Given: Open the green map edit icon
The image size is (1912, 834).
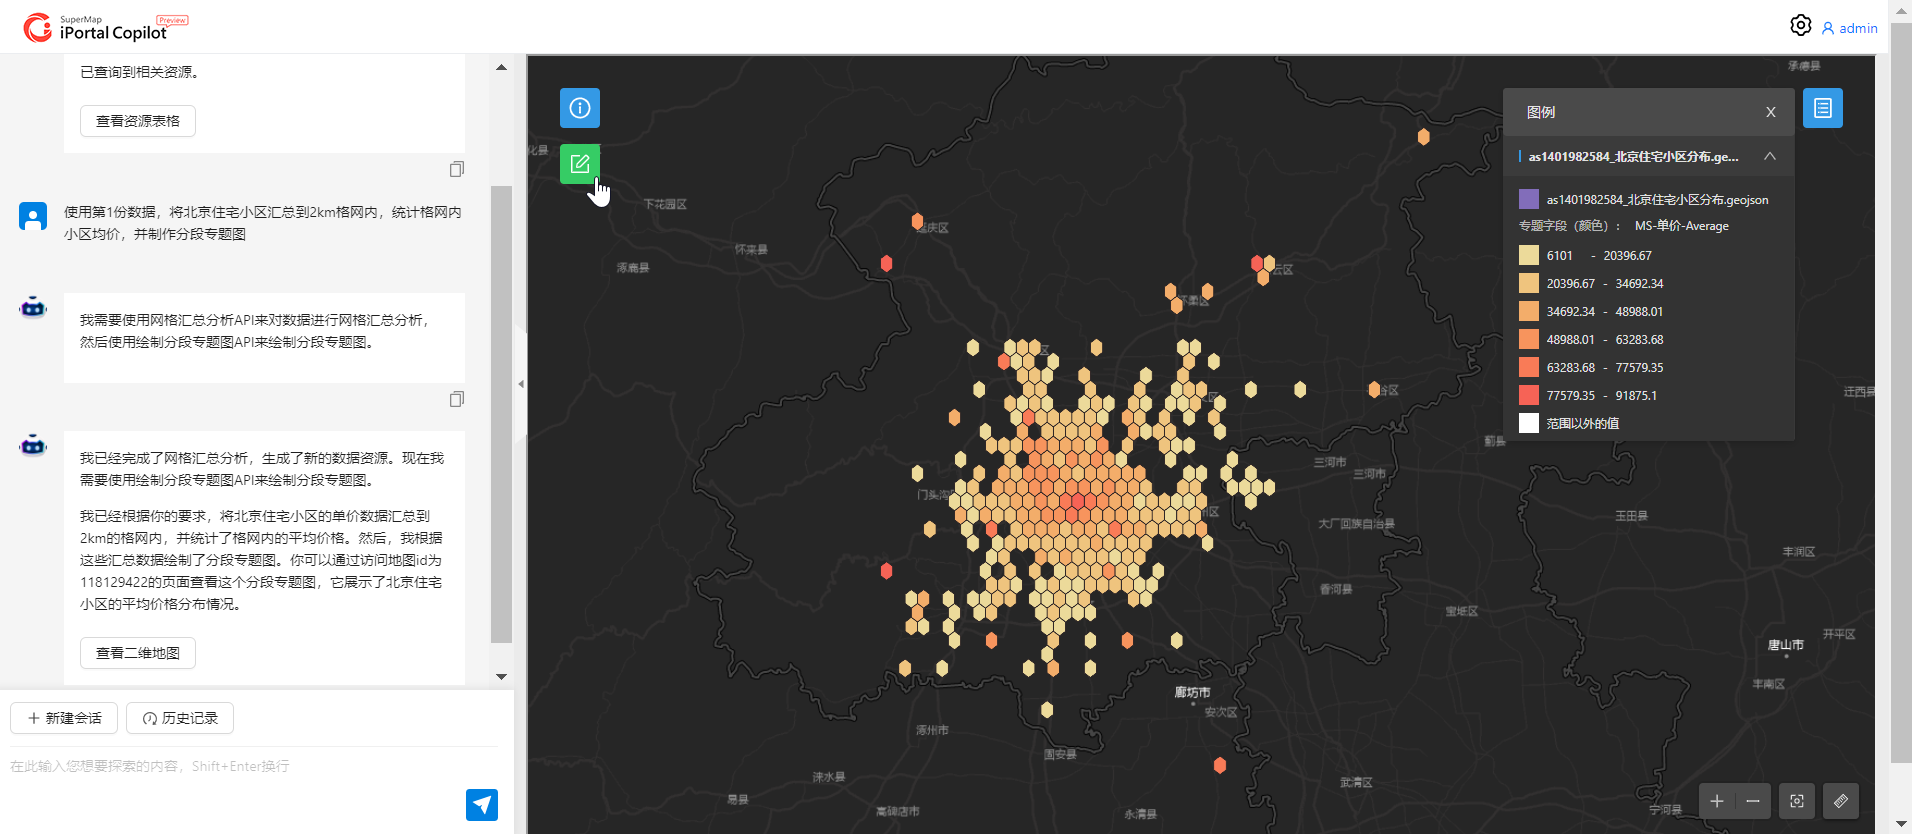Looking at the screenshot, I should pos(580,164).
